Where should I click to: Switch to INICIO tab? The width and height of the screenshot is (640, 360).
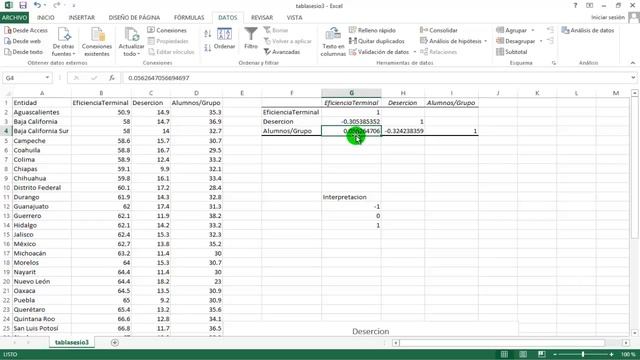(x=46, y=18)
